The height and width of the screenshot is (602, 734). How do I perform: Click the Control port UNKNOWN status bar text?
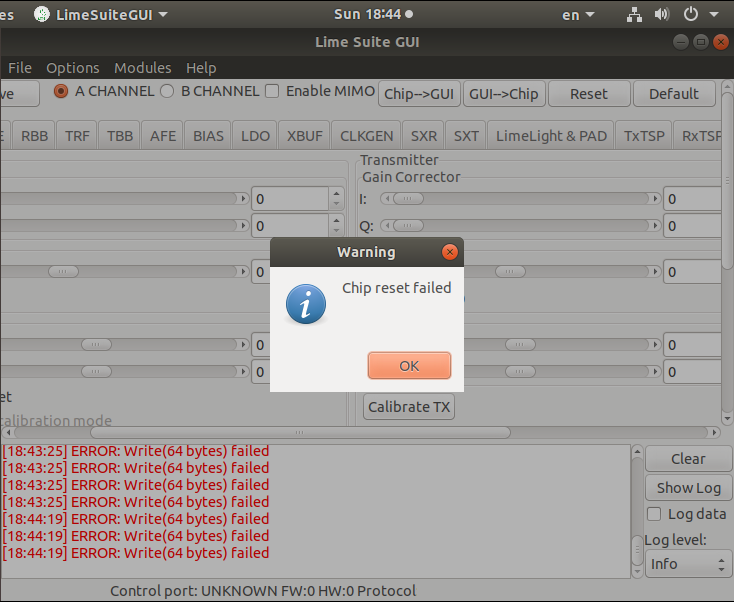263,591
